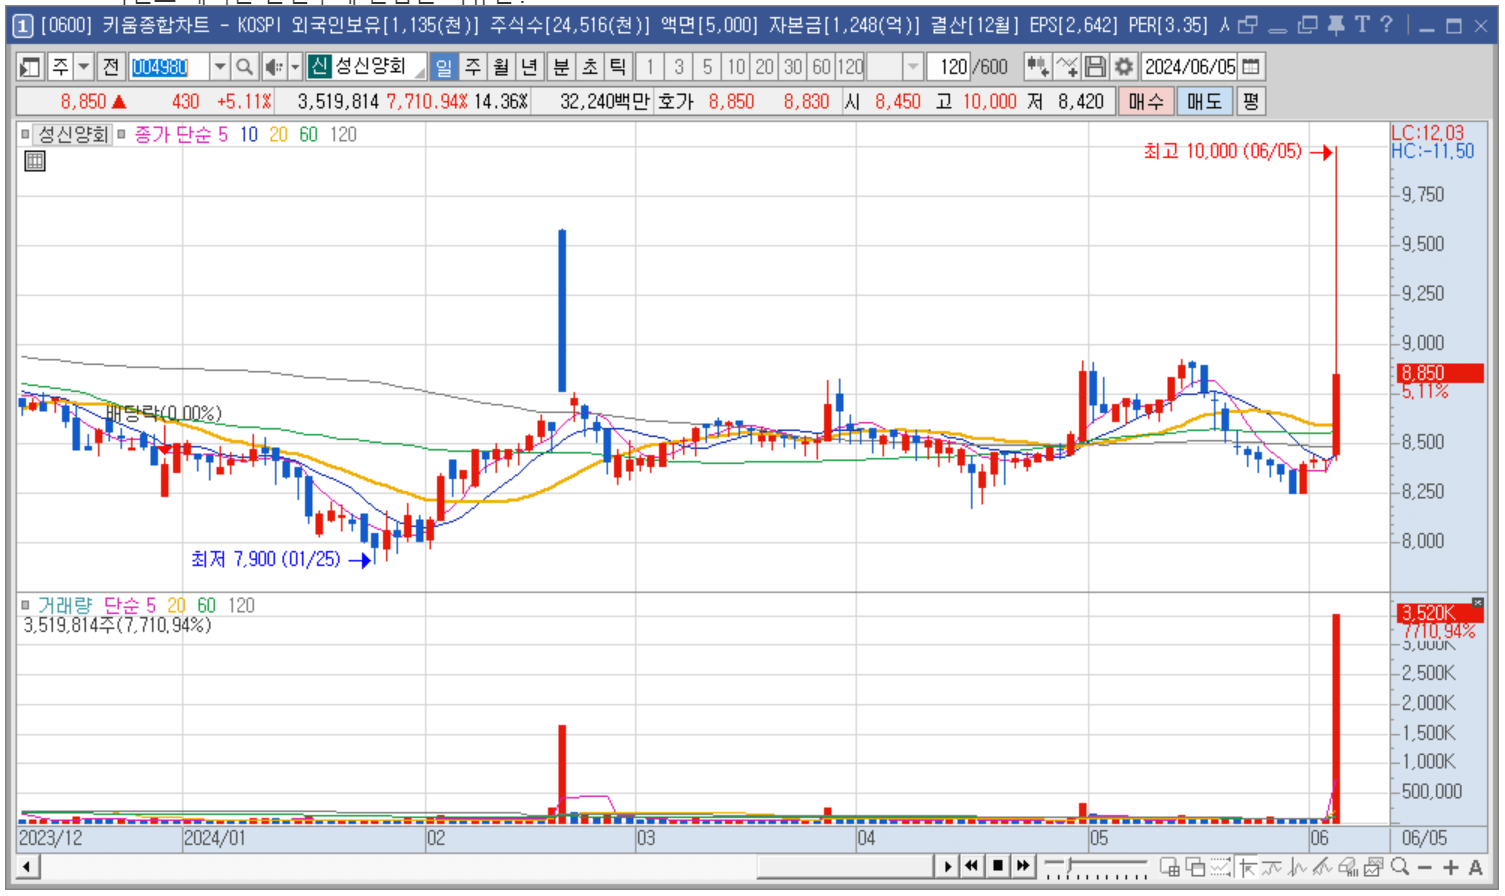Switch to 초 second period
Screen dimensions: 1505x896
coord(590,67)
